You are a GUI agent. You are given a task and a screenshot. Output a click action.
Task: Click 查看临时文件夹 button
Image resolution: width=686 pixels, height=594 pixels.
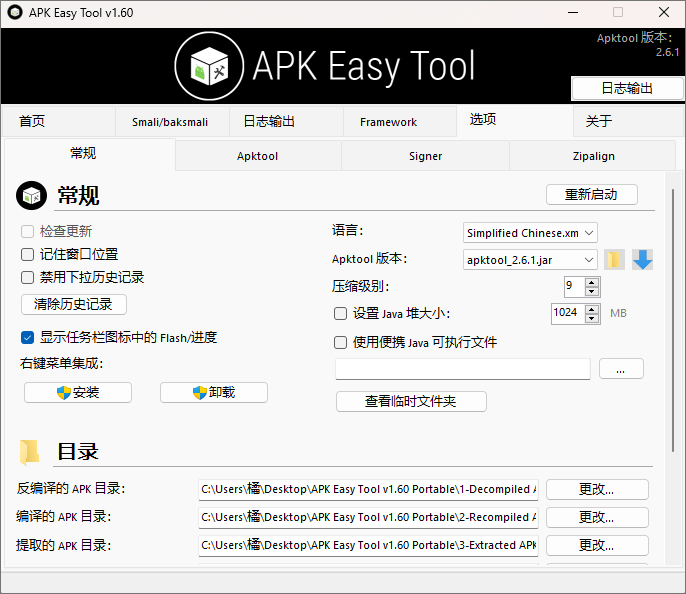[x=411, y=401]
